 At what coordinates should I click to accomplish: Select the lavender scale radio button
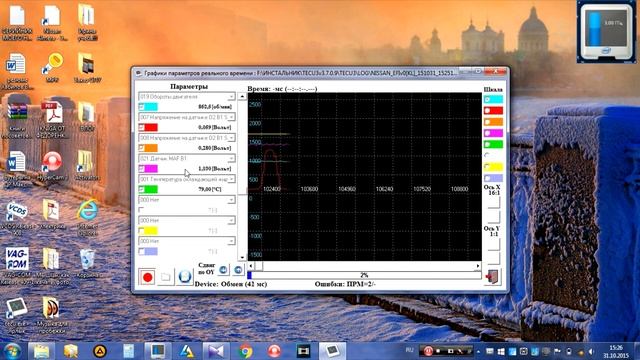pos(487,178)
